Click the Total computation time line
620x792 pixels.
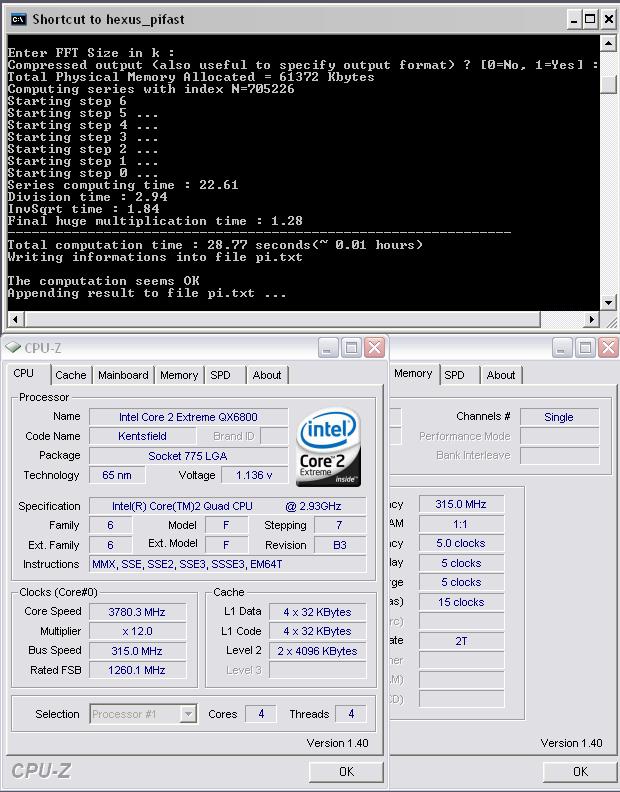pyautogui.click(x=215, y=245)
